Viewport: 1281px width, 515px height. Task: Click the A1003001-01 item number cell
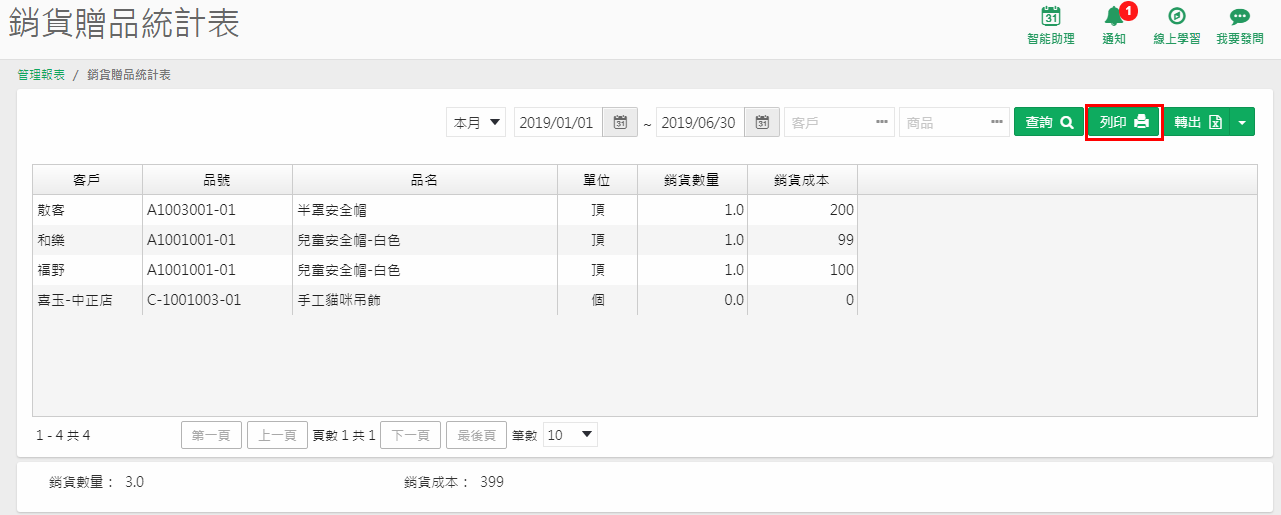point(217,210)
